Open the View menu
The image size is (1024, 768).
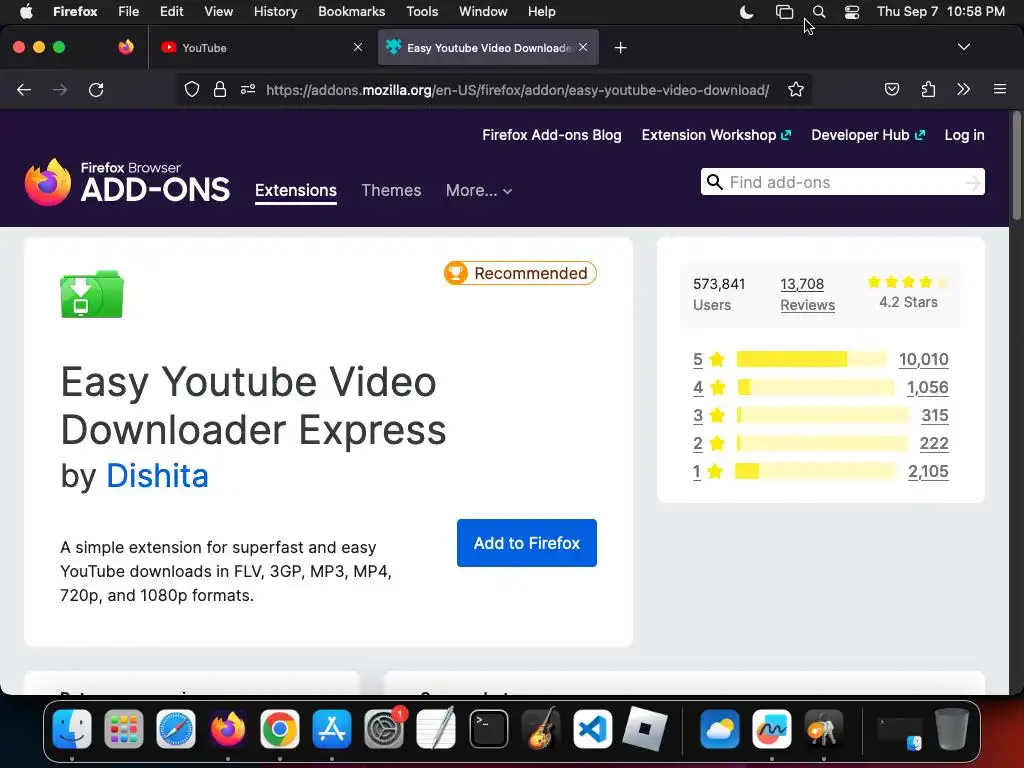(x=218, y=12)
